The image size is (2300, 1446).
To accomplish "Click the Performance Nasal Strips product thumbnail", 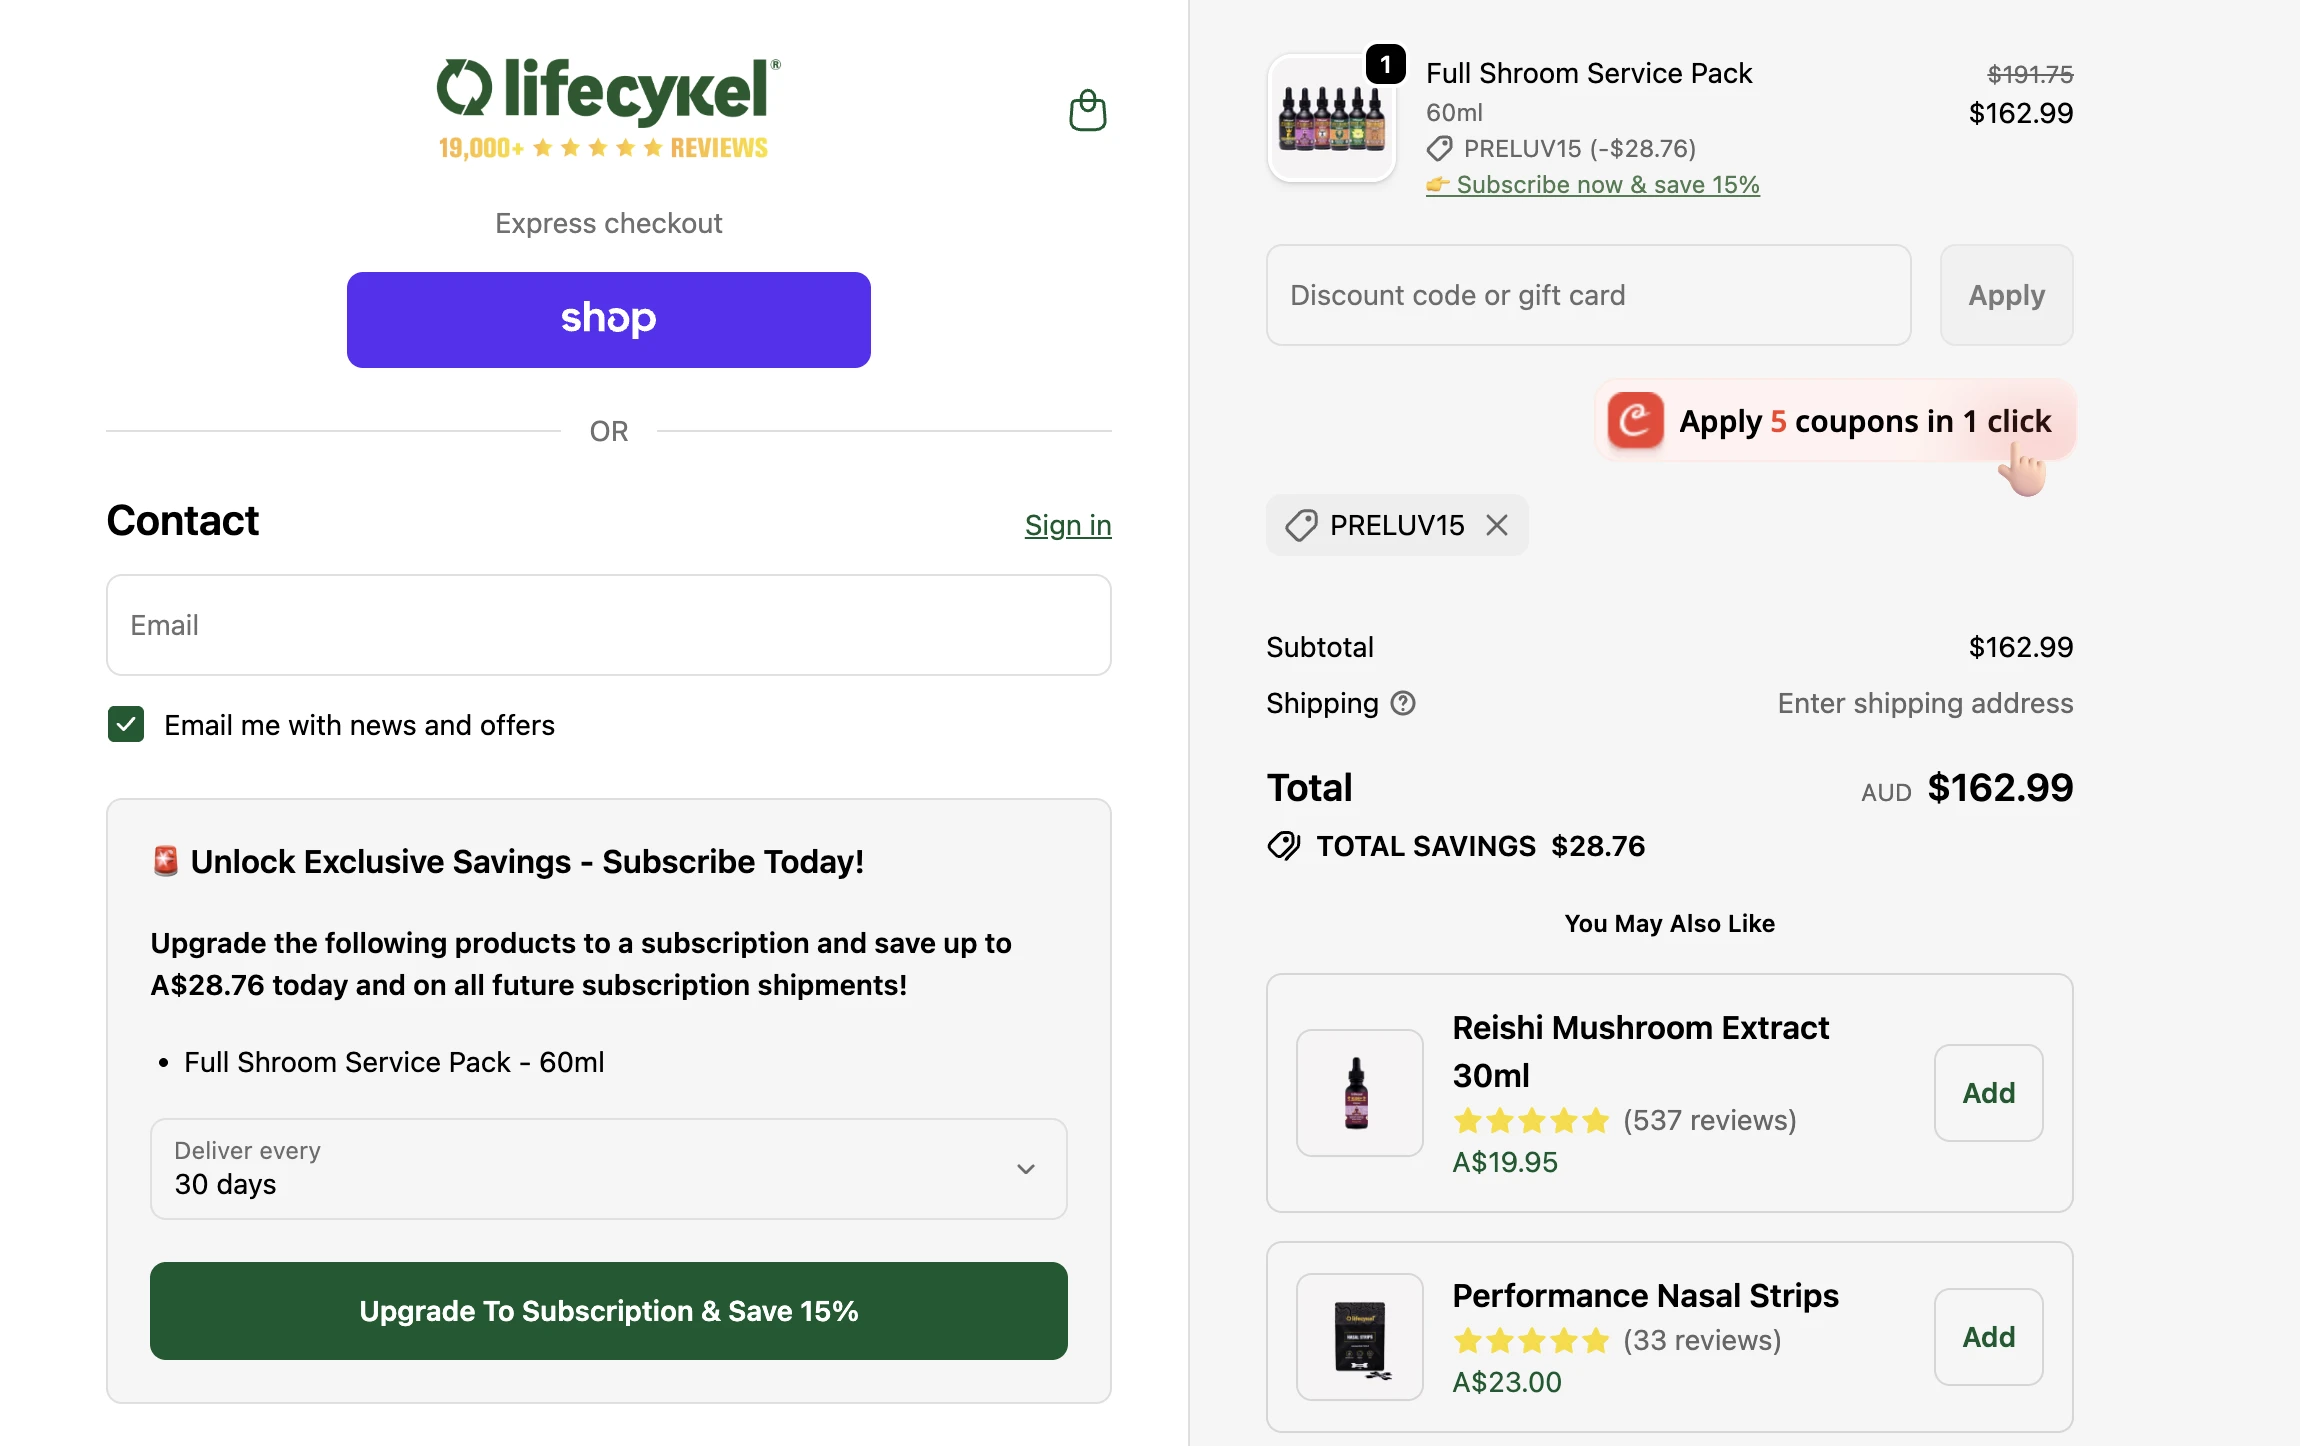I will click(1359, 1336).
